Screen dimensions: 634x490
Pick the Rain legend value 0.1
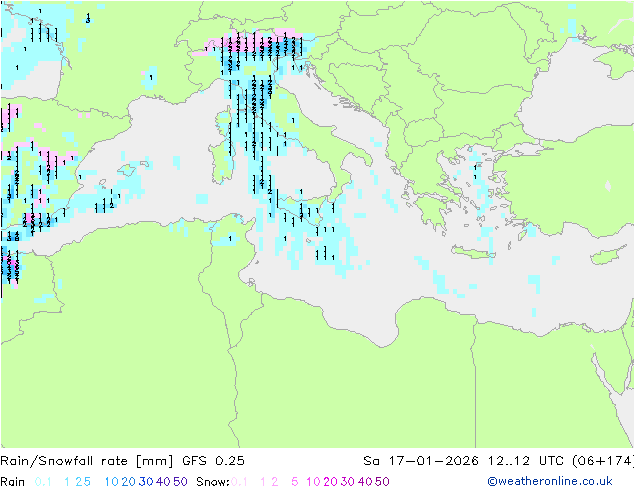point(43,482)
